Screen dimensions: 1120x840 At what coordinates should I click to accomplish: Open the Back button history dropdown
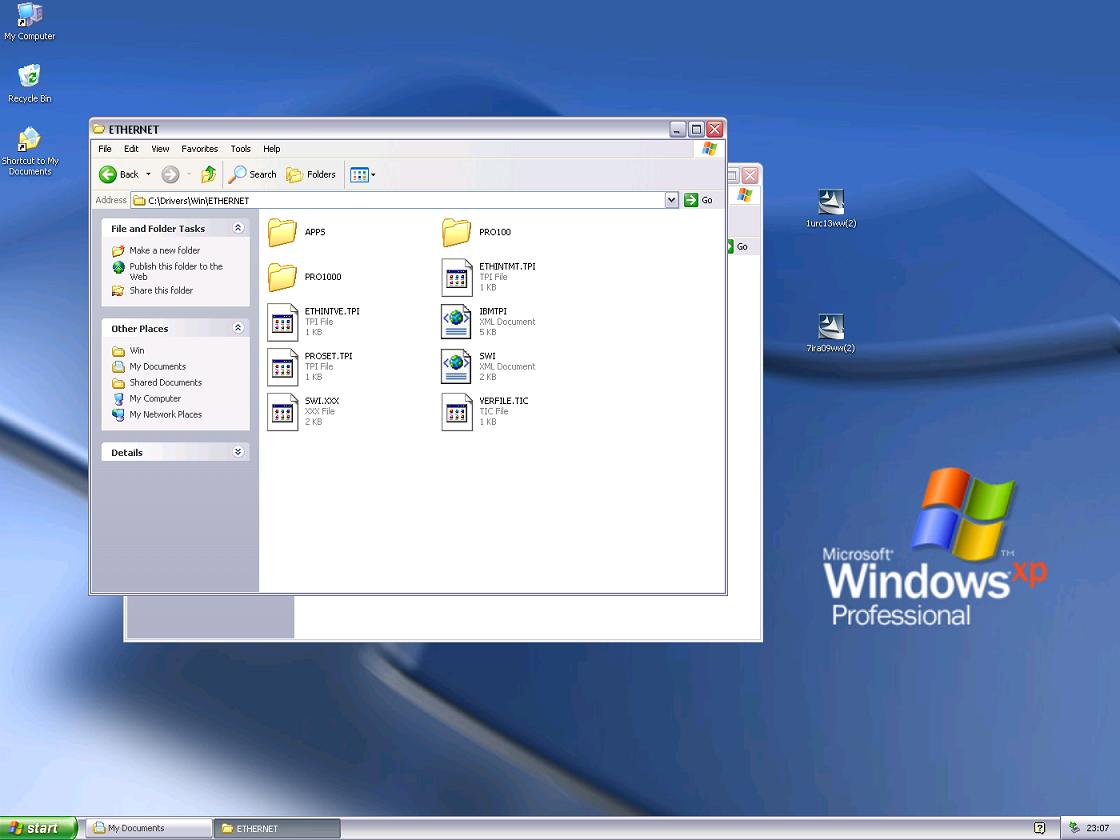pyautogui.click(x=148, y=174)
